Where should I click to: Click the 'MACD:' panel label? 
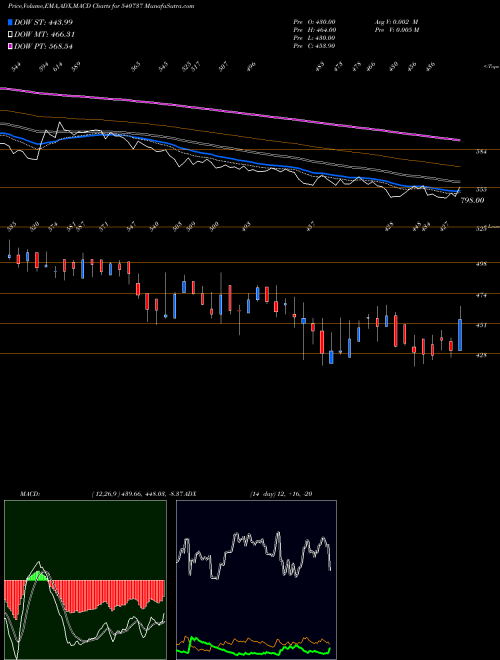coord(29,494)
